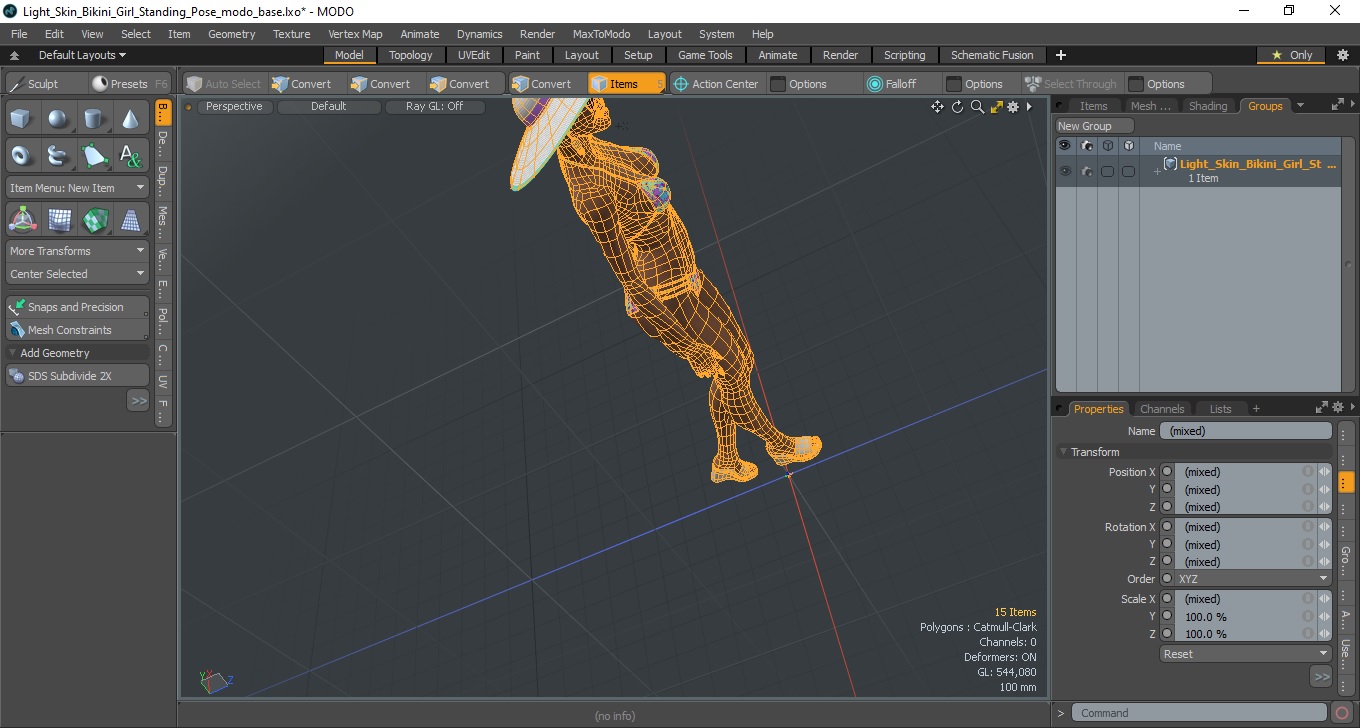Add a torus primitive

click(x=21, y=155)
